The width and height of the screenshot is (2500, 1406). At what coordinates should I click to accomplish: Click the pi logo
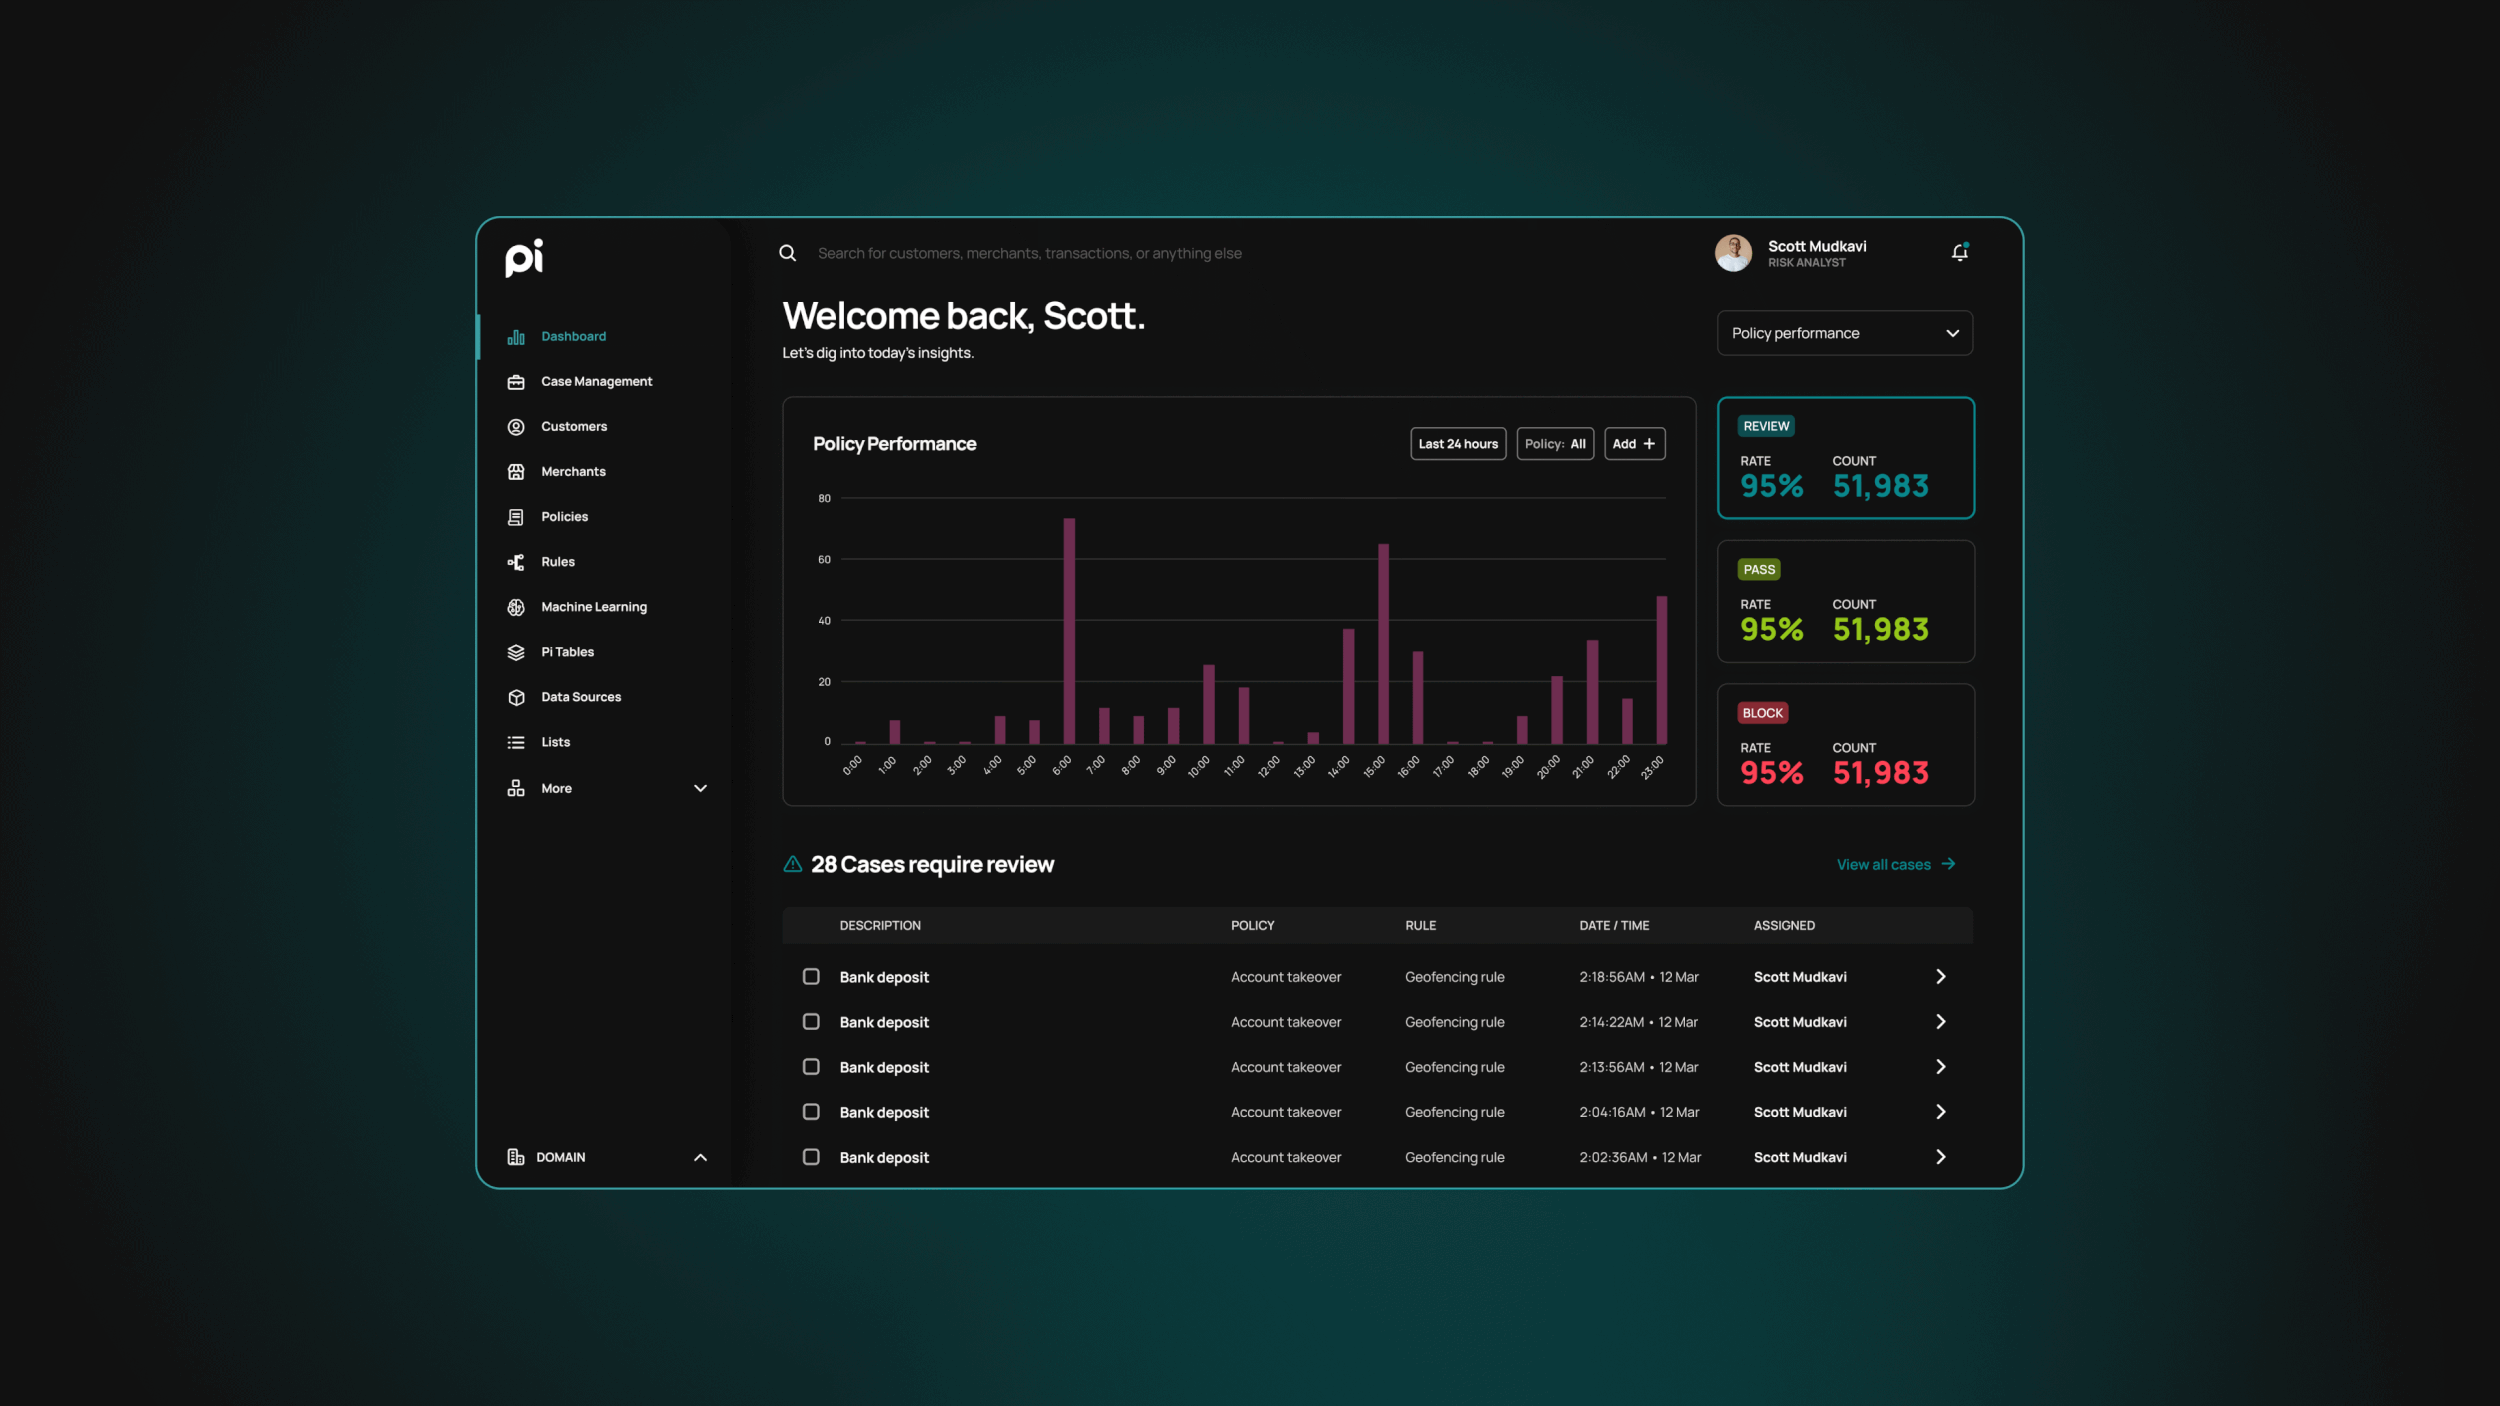click(524, 258)
